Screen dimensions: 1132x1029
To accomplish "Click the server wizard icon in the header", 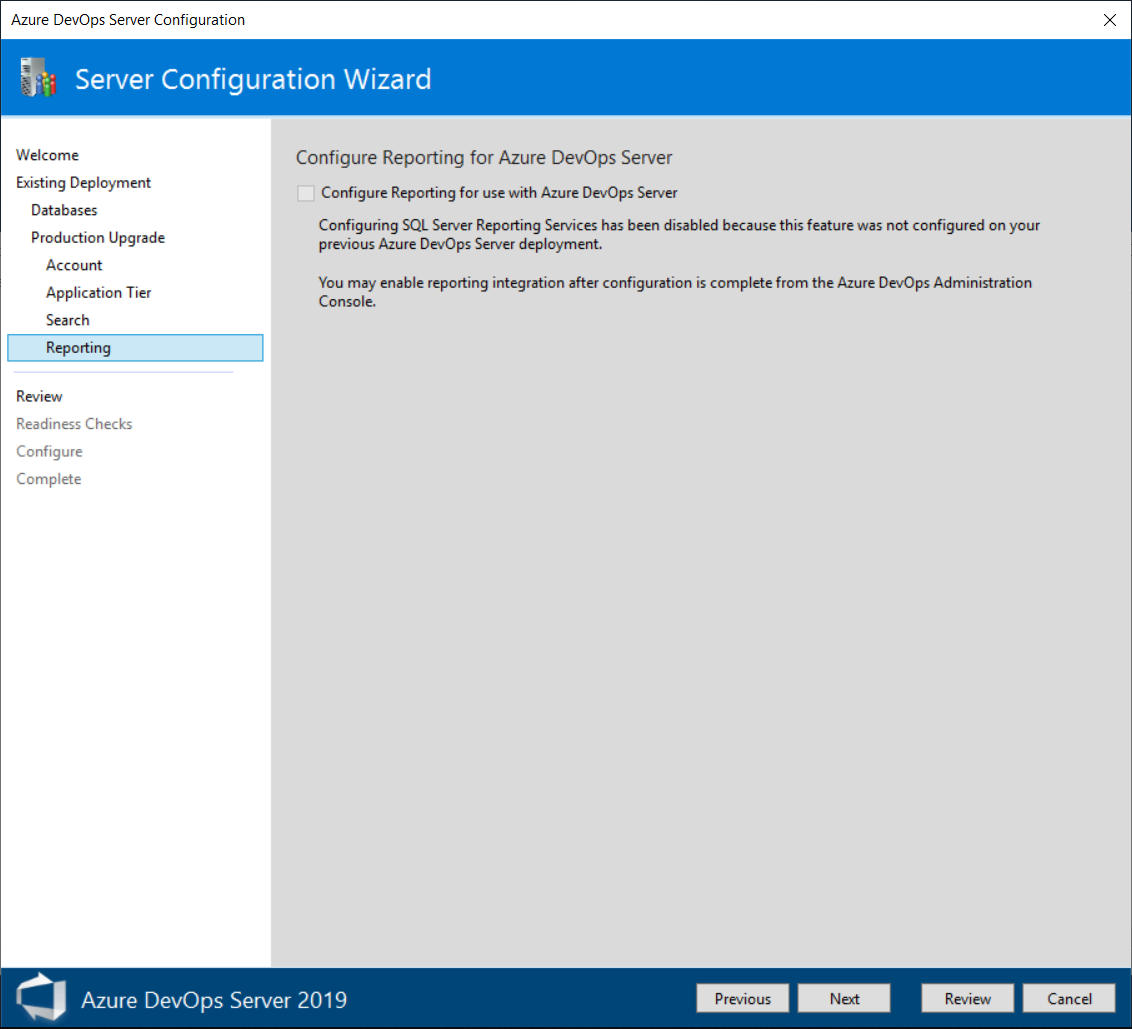I will coord(38,77).
